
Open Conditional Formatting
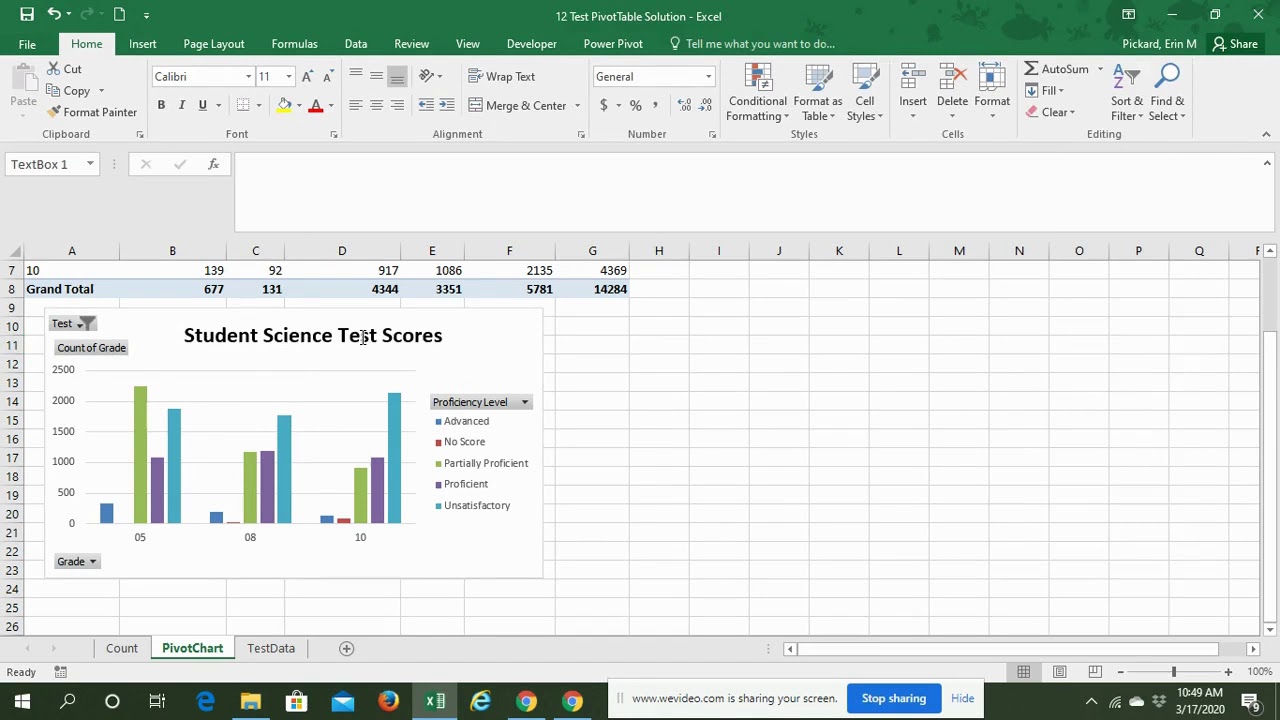[757, 92]
